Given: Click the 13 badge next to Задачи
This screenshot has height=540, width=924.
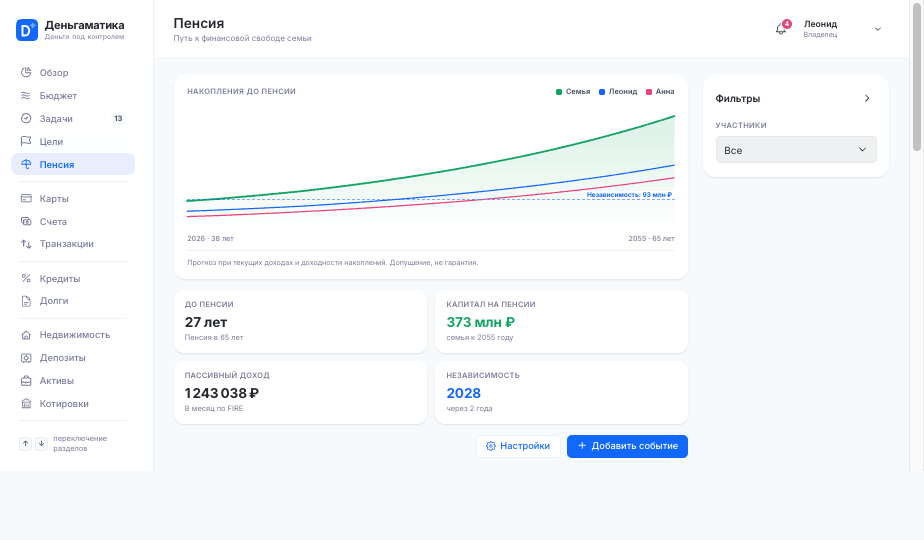Looking at the screenshot, I should (x=118, y=118).
